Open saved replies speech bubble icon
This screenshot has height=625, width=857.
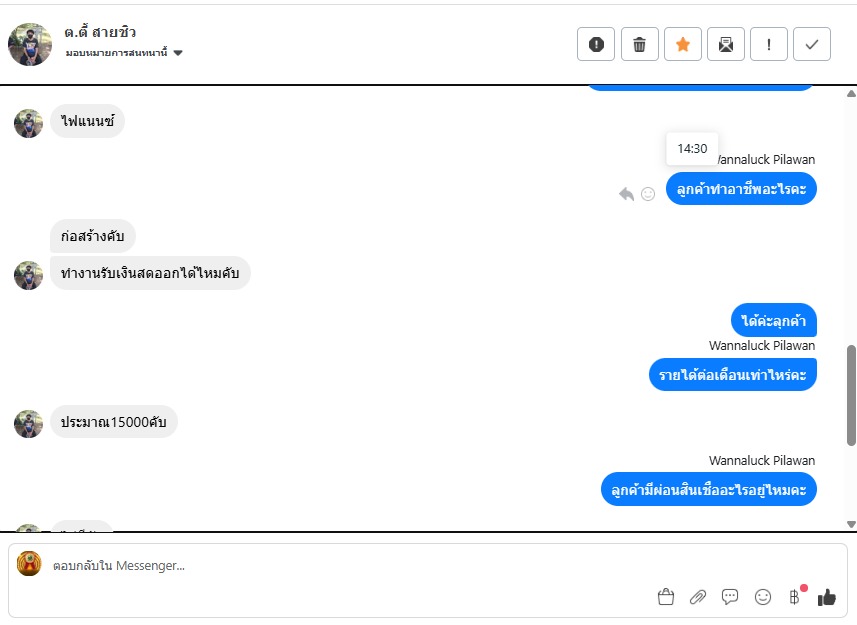coord(730,597)
